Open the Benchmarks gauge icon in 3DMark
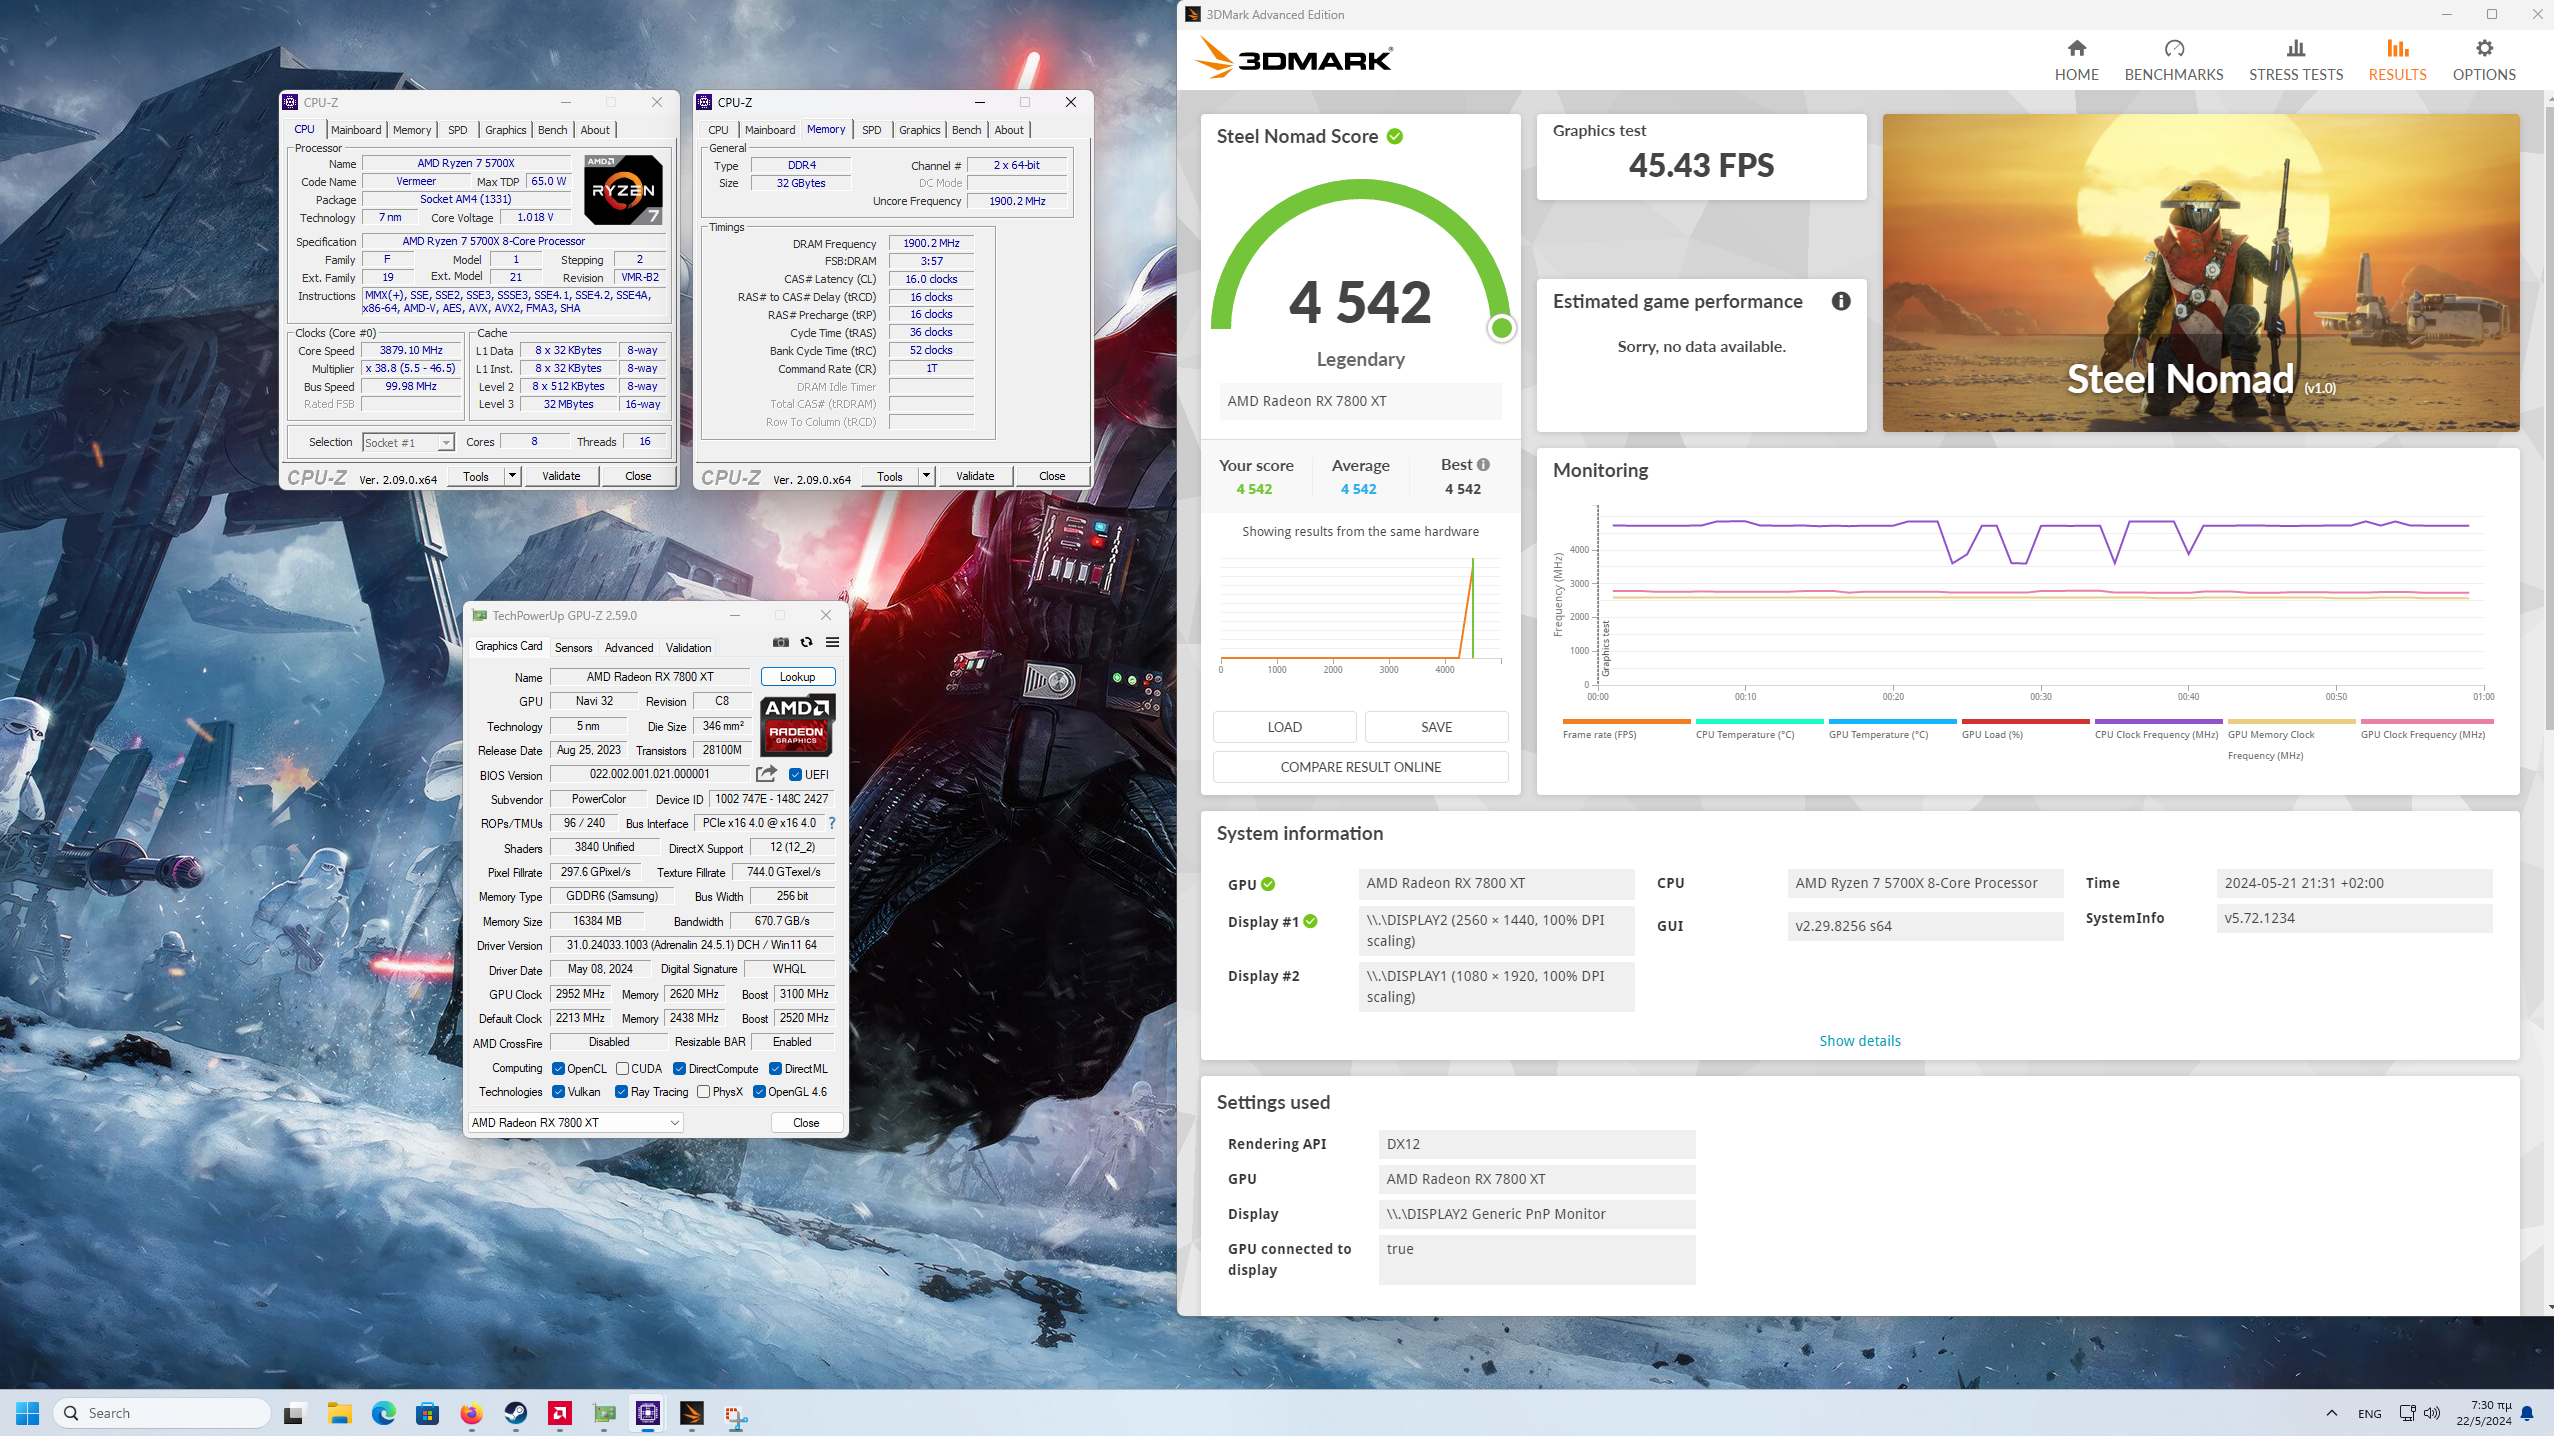 [2173, 48]
